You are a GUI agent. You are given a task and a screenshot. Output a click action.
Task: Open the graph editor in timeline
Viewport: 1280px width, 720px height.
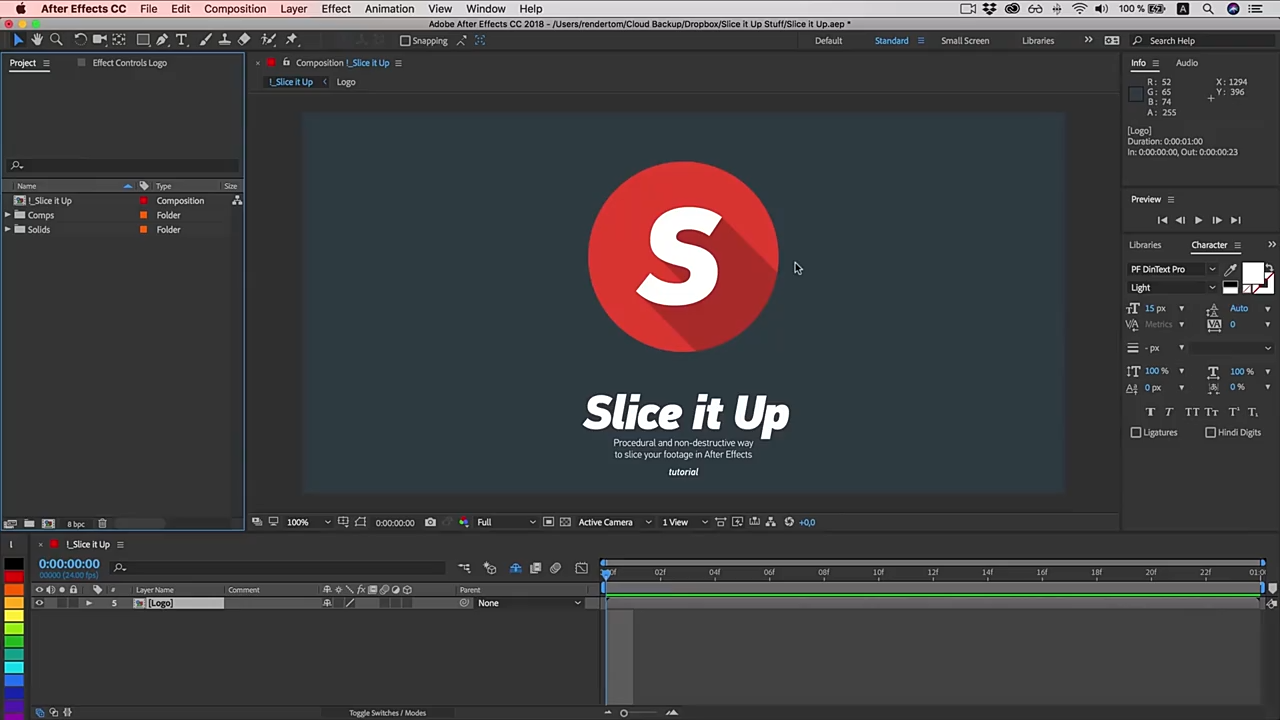coord(581,569)
